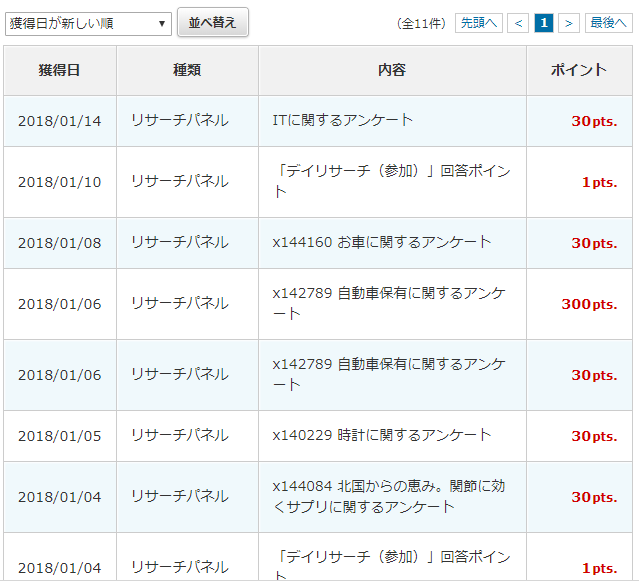Jump to last page via 最後へ
Image resolution: width=639 pixels, height=581 pixels.
tap(608, 23)
